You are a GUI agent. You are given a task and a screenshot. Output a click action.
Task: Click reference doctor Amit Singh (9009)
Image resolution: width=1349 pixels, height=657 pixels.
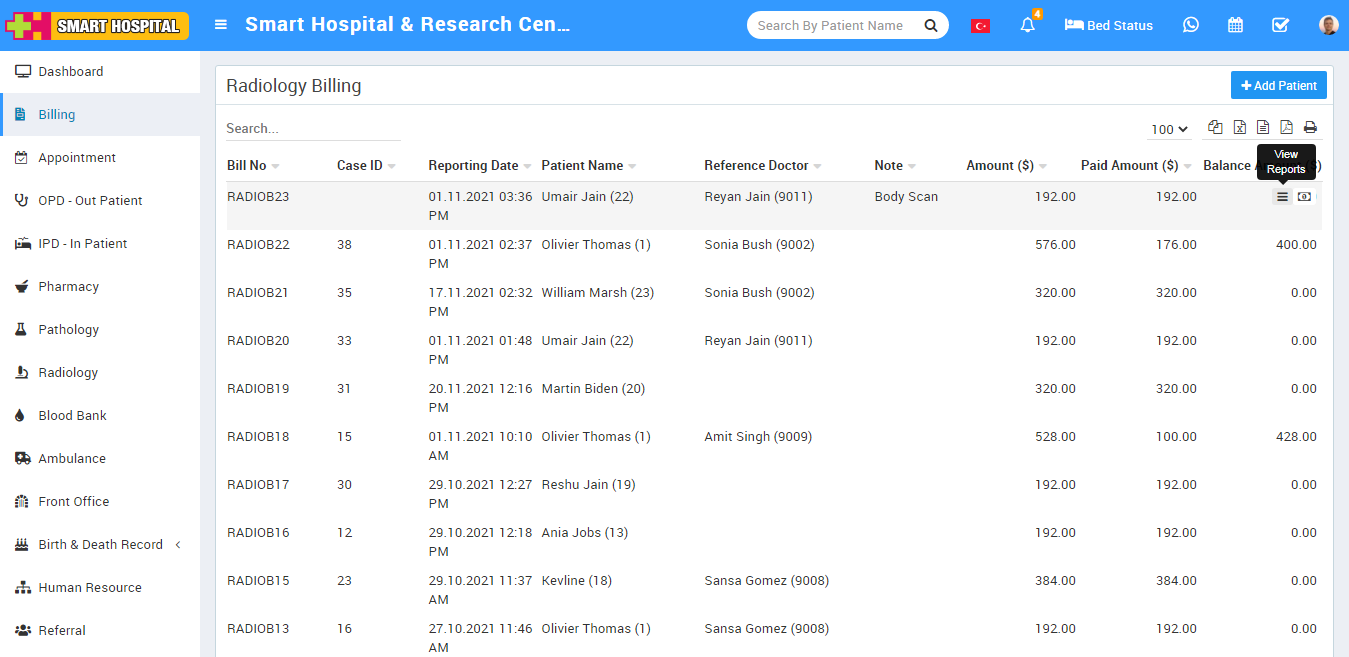point(758,437)
